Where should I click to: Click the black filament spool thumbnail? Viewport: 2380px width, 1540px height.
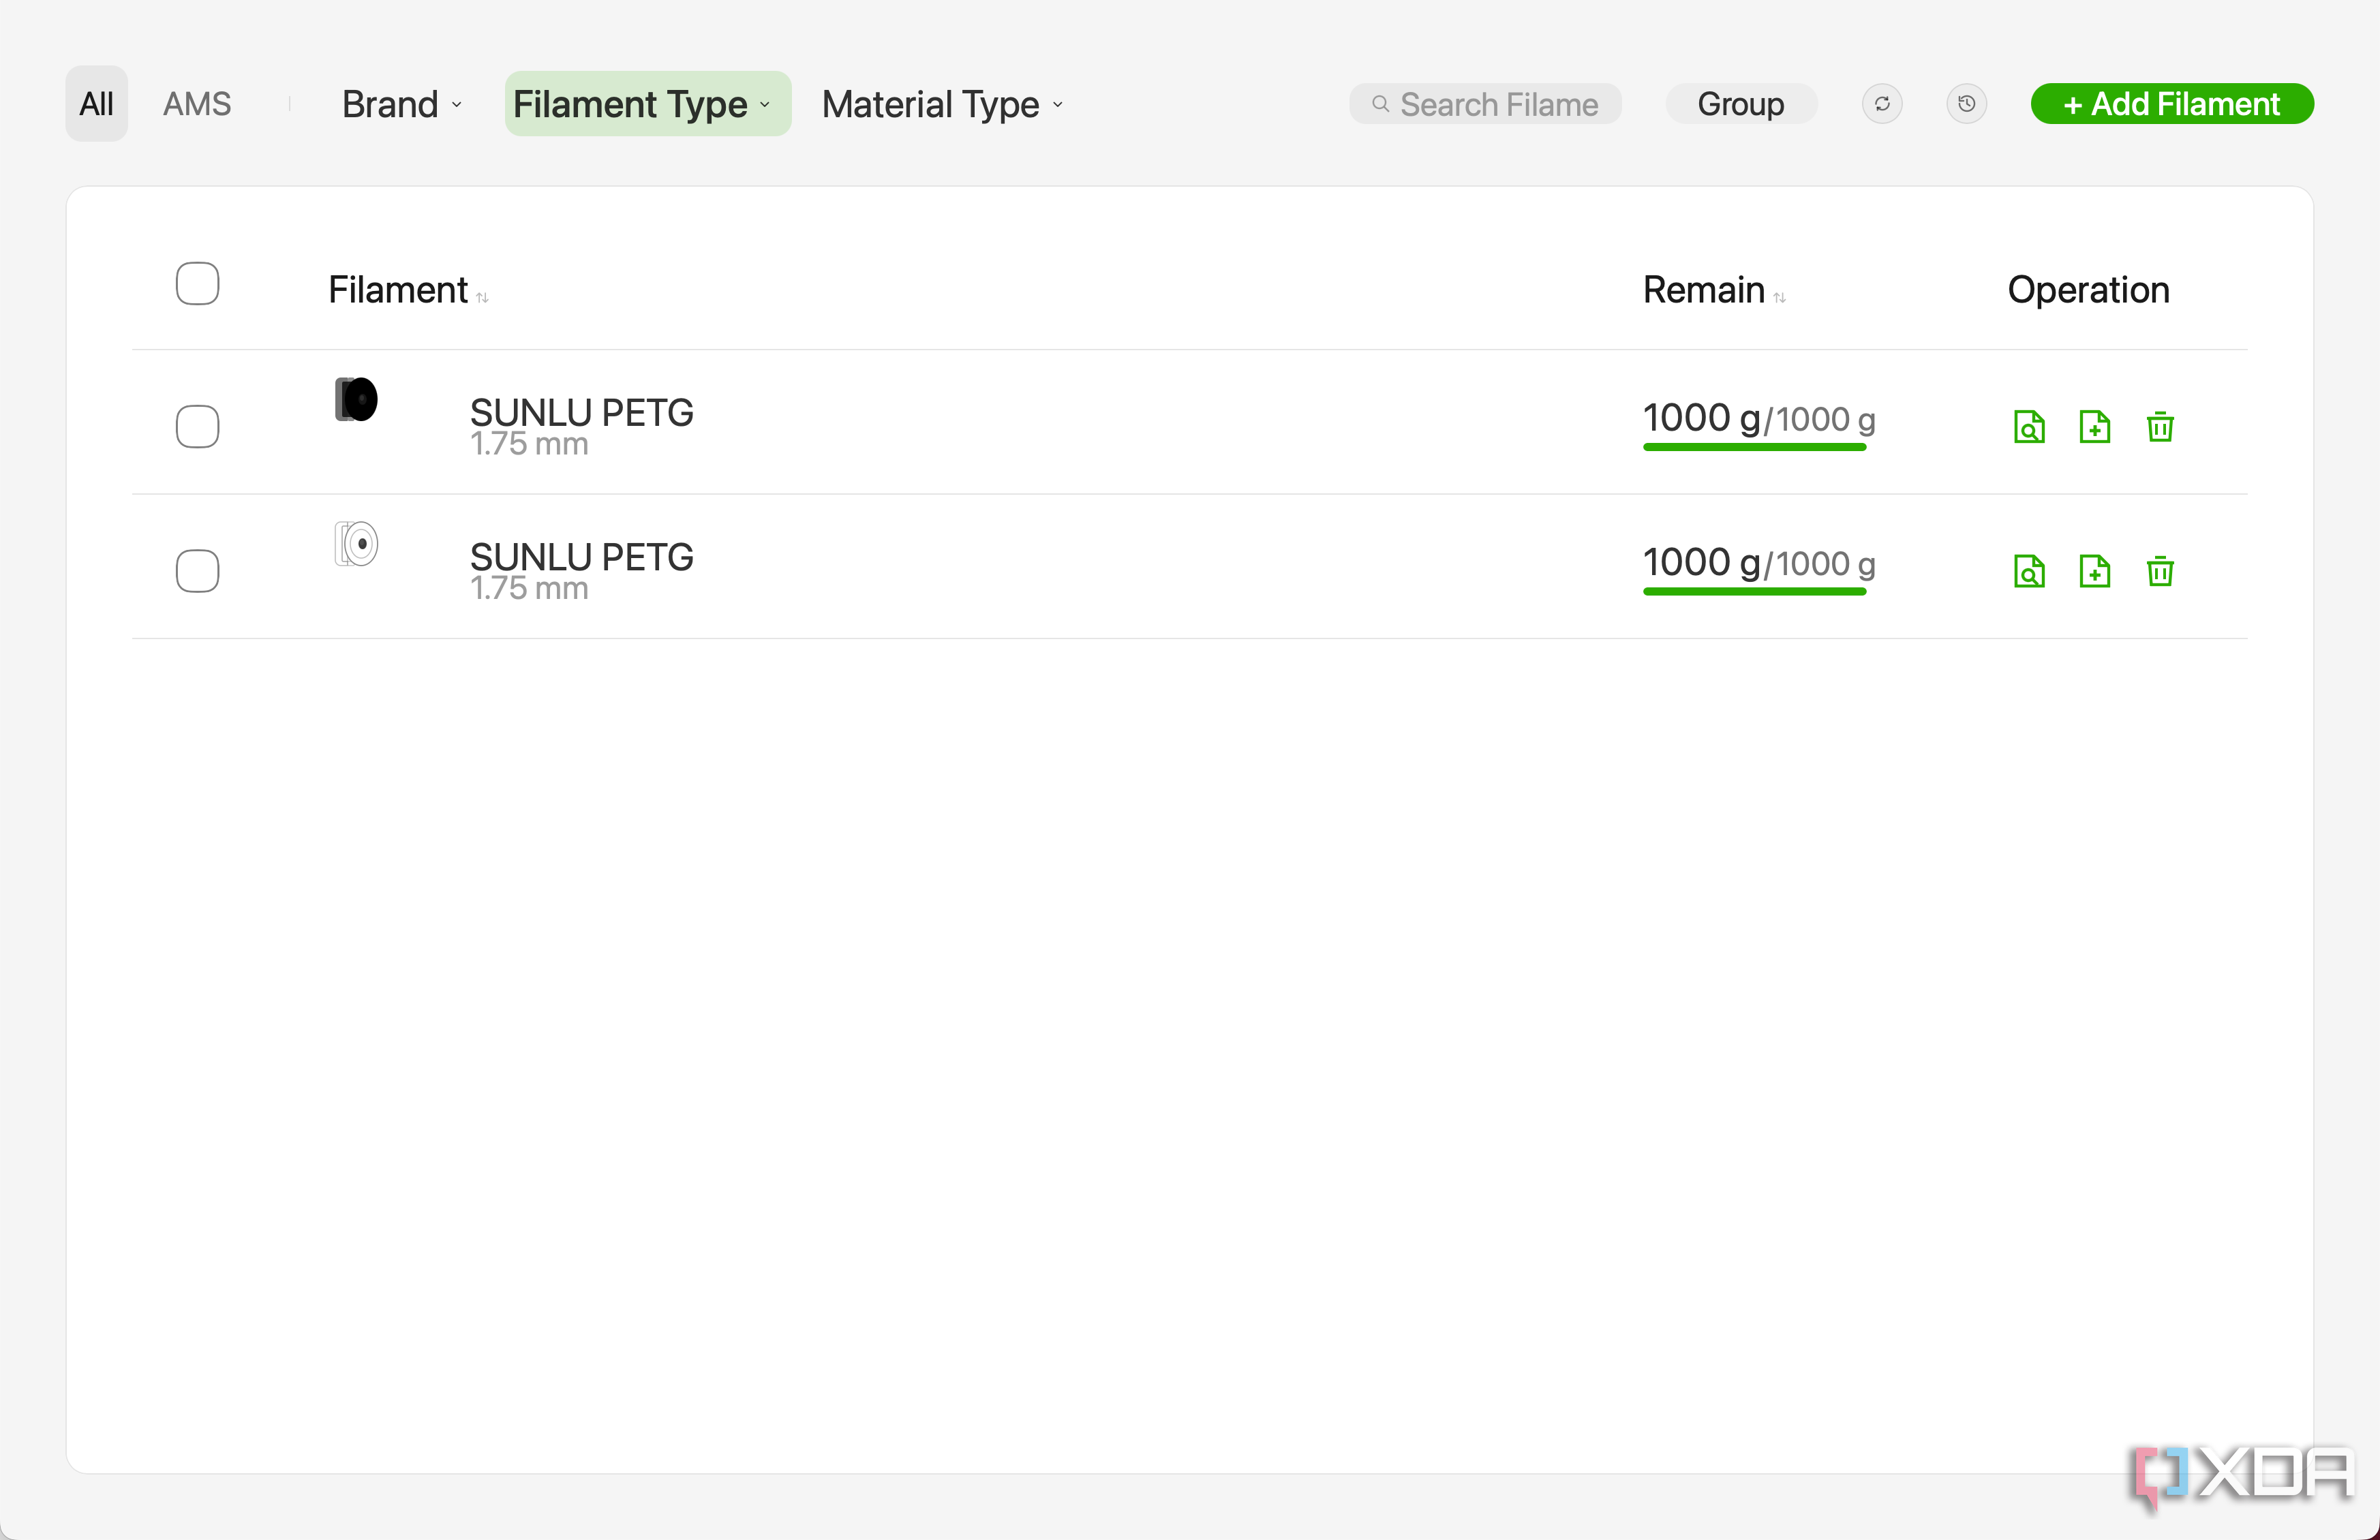356,399
